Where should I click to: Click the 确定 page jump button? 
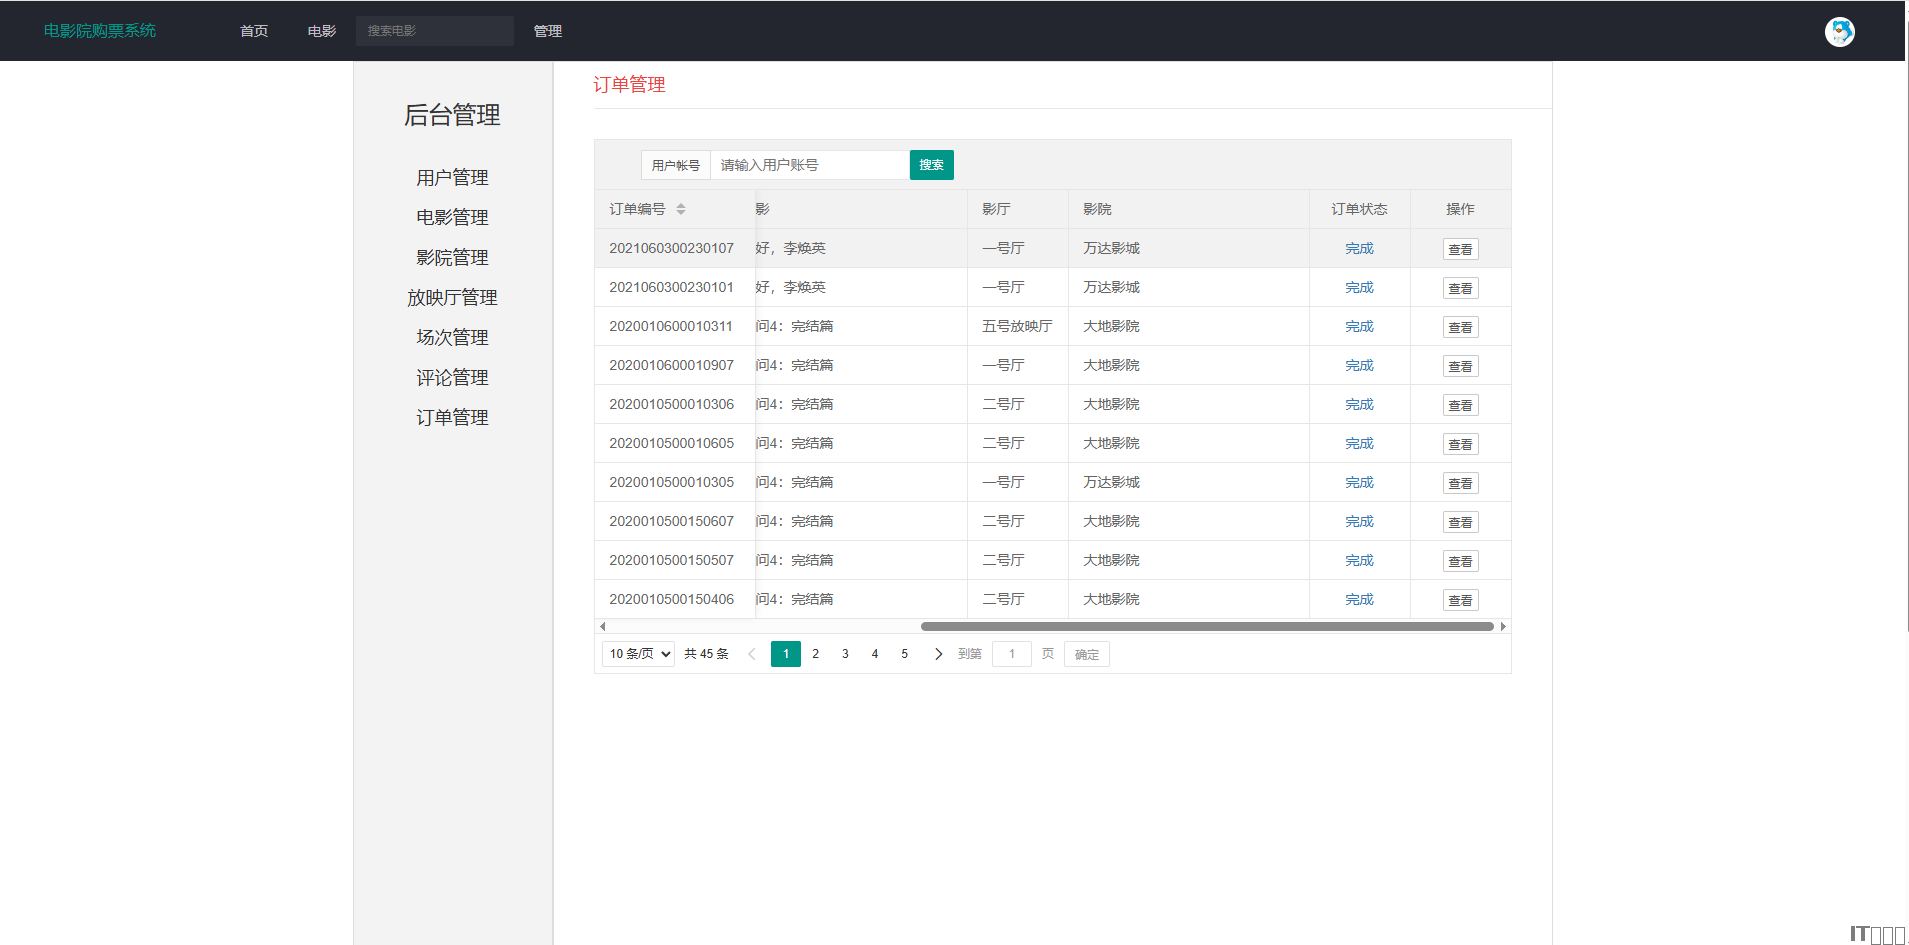[1086, 655]
